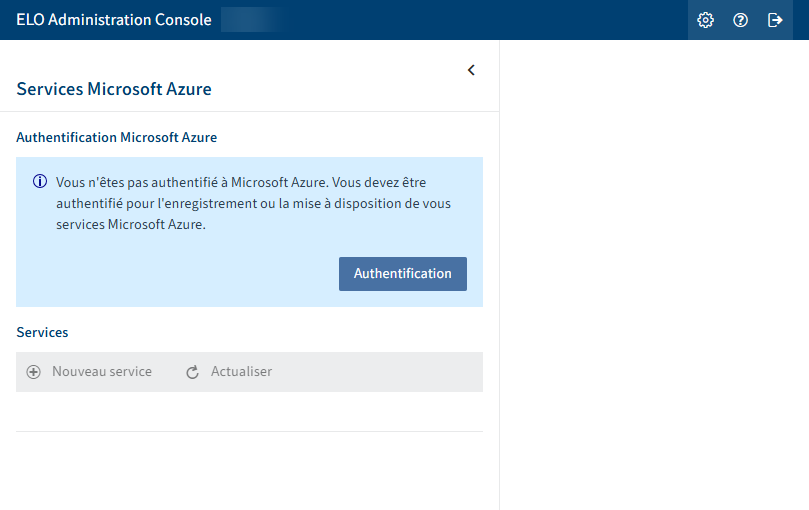Click the refresh icon next to Actualiser
The width and height of the screenshot is (809, 510).
pyautogui.click(x=192, y=372)
